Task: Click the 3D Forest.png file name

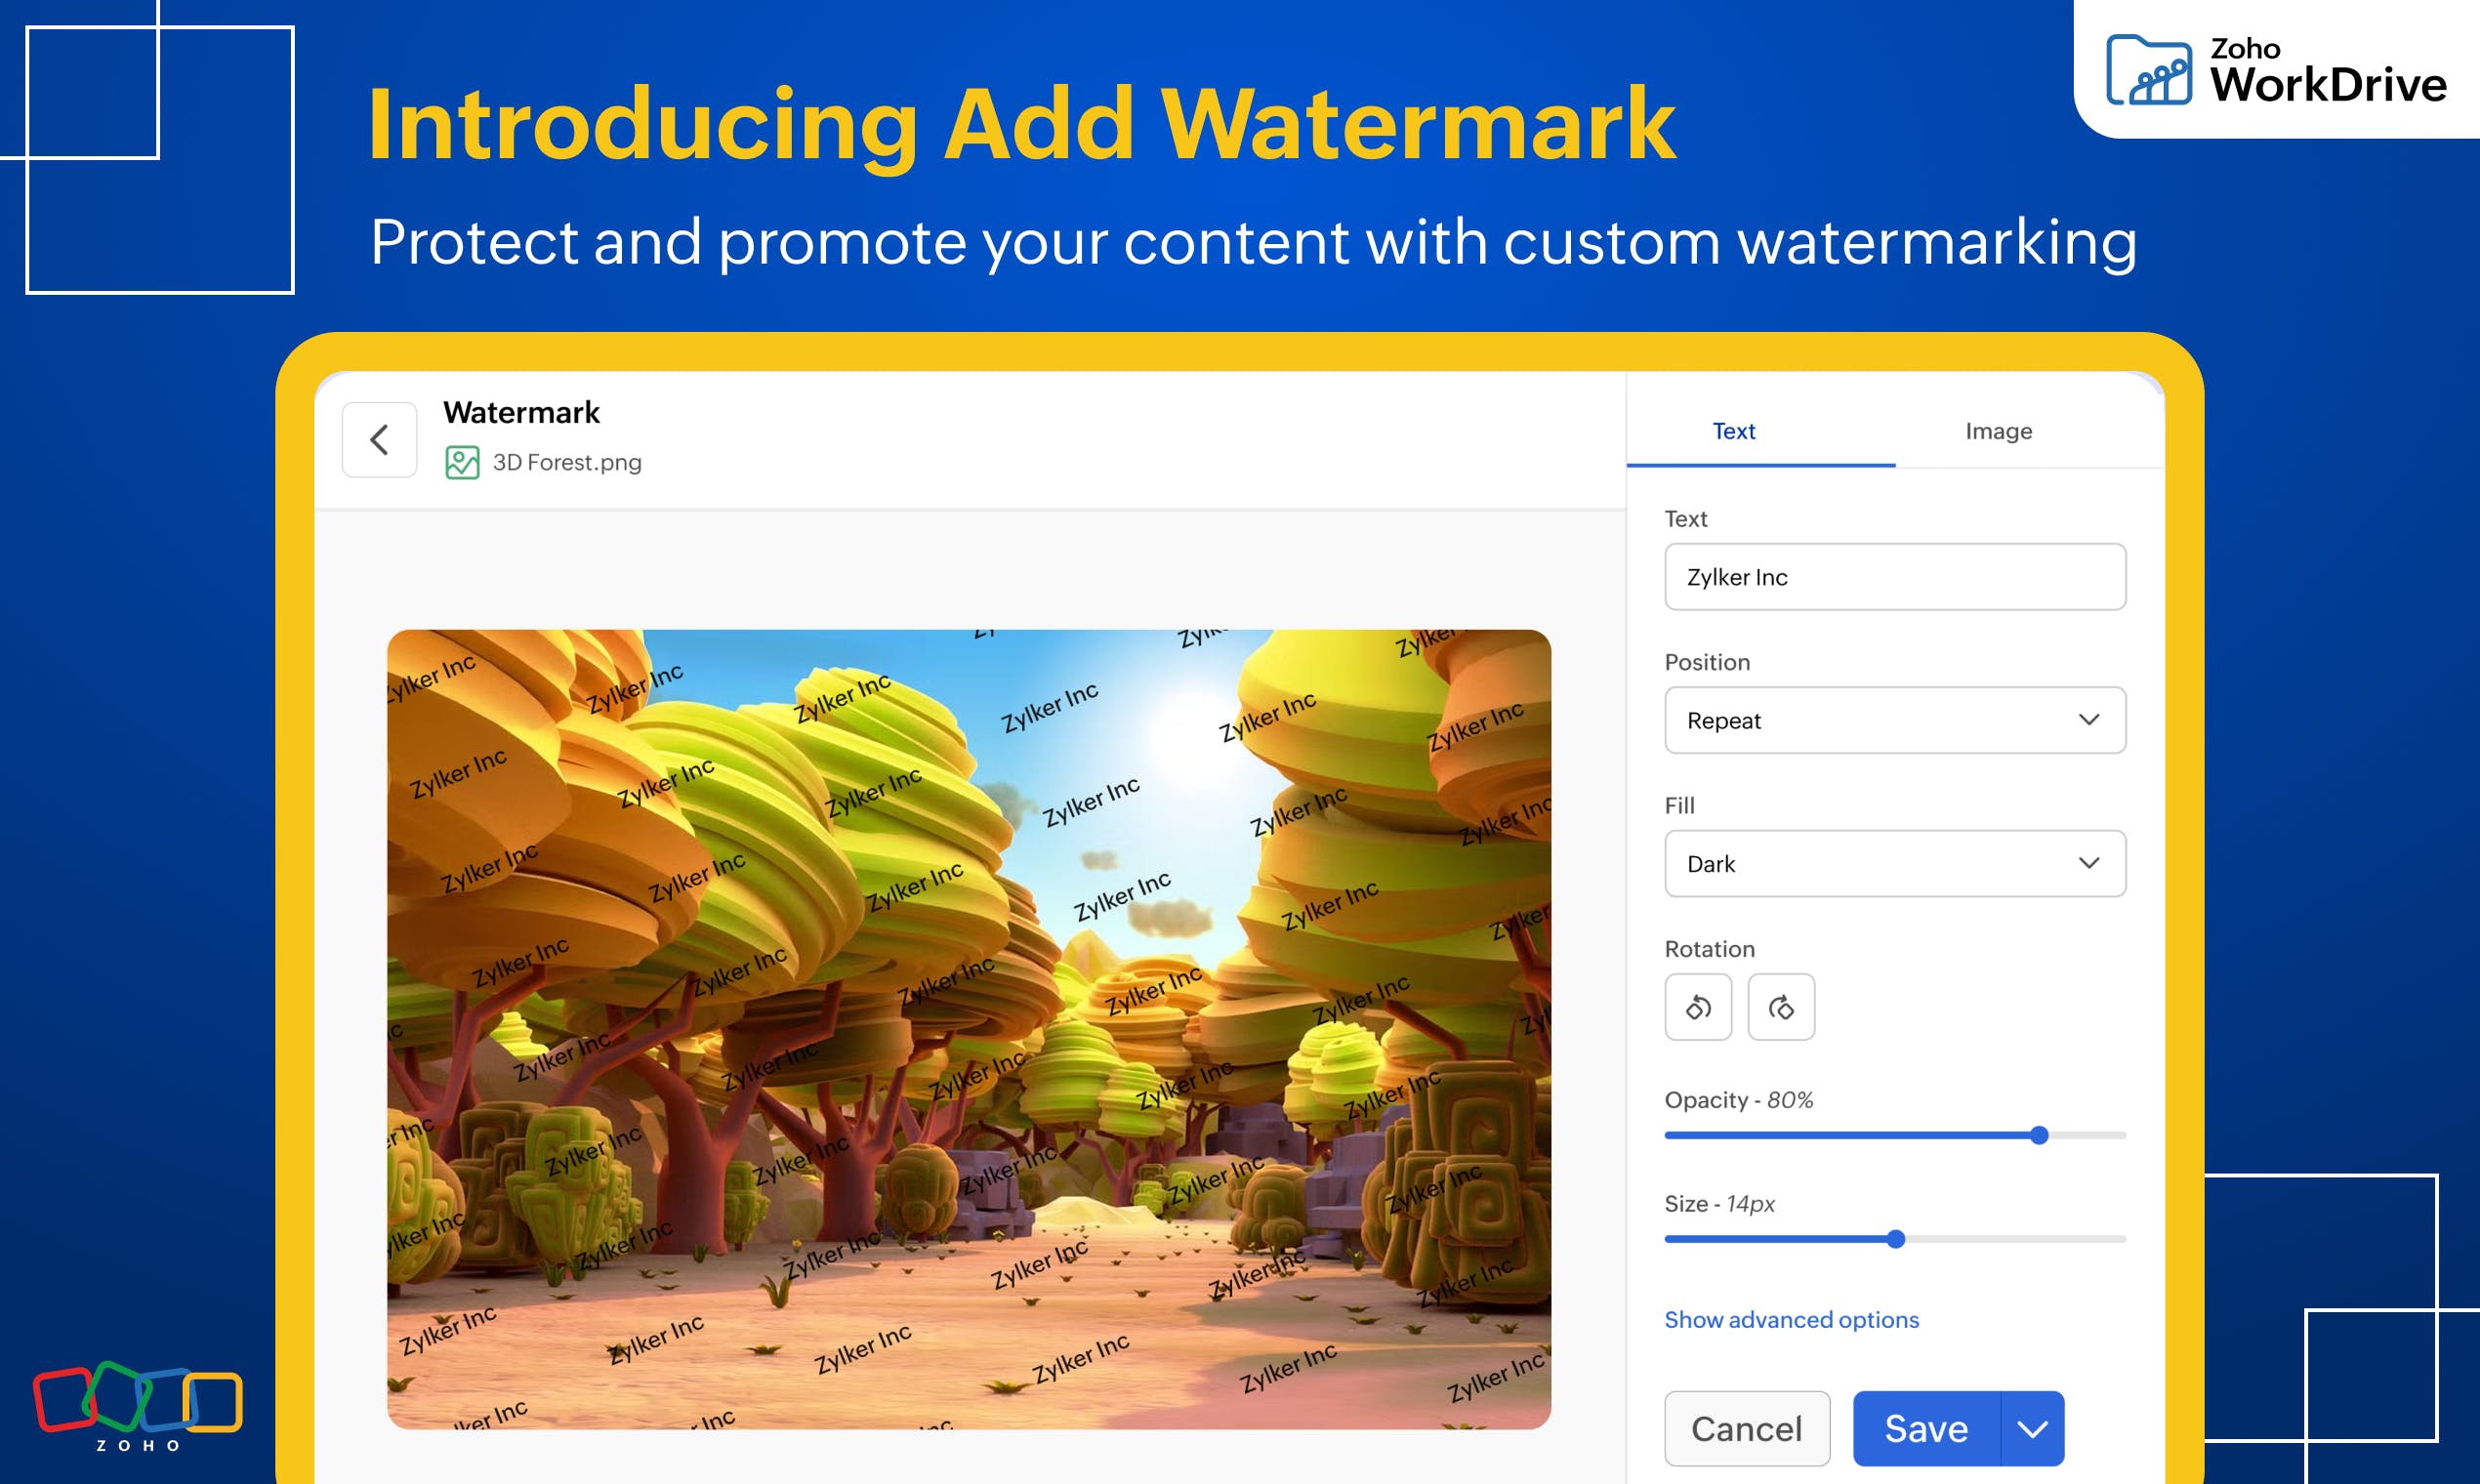Action: coord(567,462)
